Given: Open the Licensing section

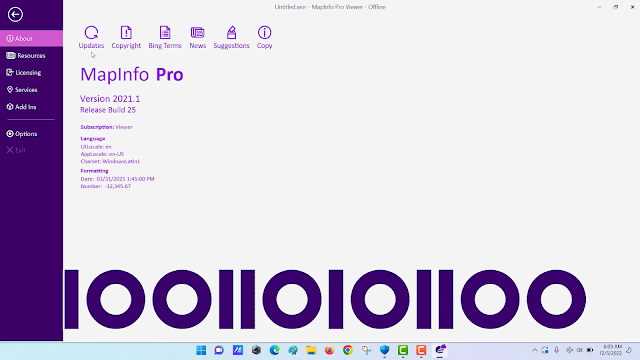Looking at the screenshot, I should (x=31, y=73).
